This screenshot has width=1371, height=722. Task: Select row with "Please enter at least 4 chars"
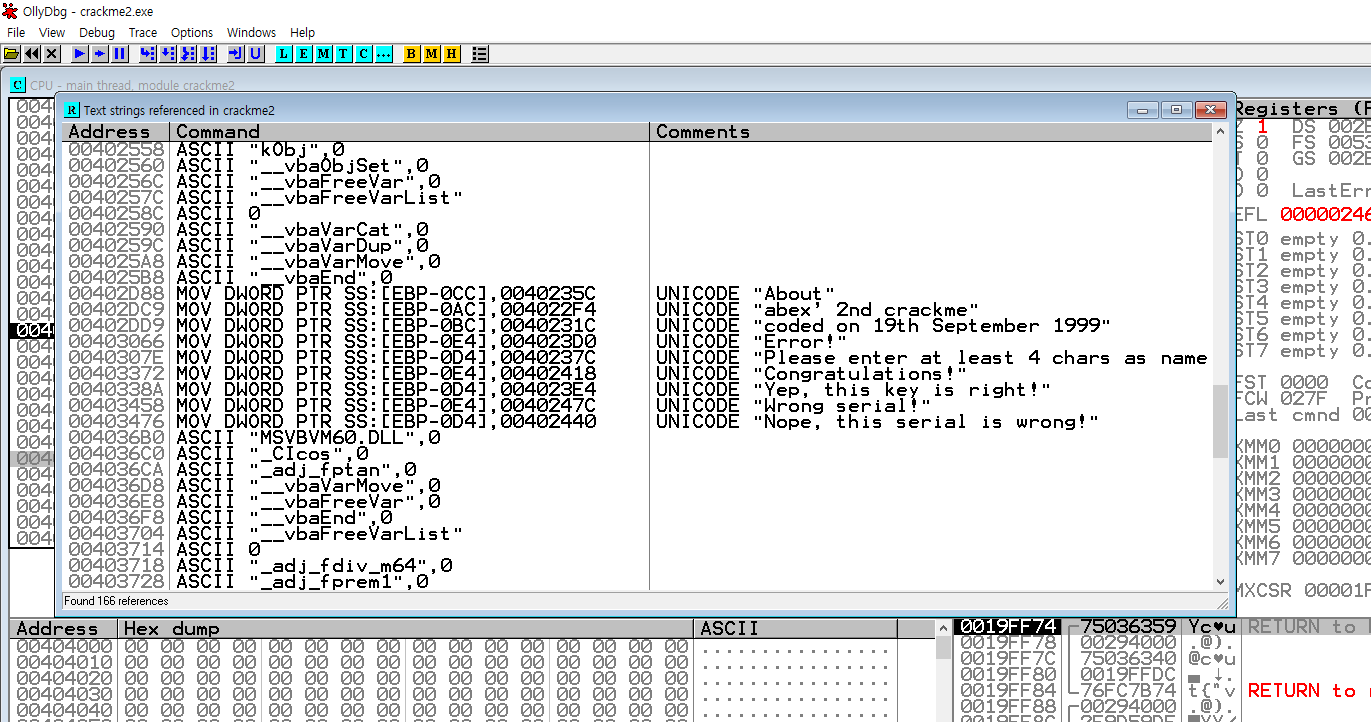[x=637, y=358]
